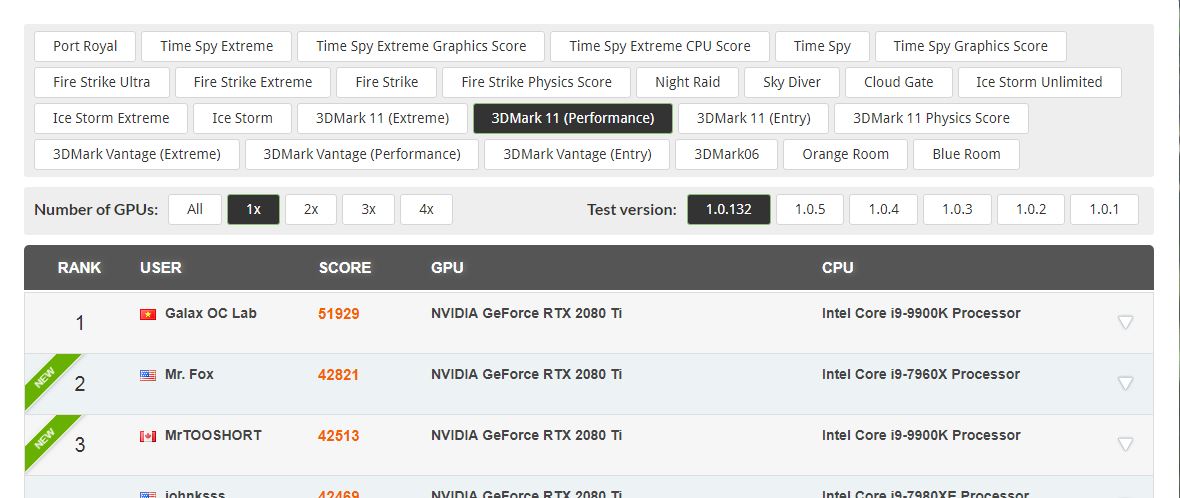Select the Port Royal benchmark
This screenshot has height=498, width=1180.
coord(85,46)
